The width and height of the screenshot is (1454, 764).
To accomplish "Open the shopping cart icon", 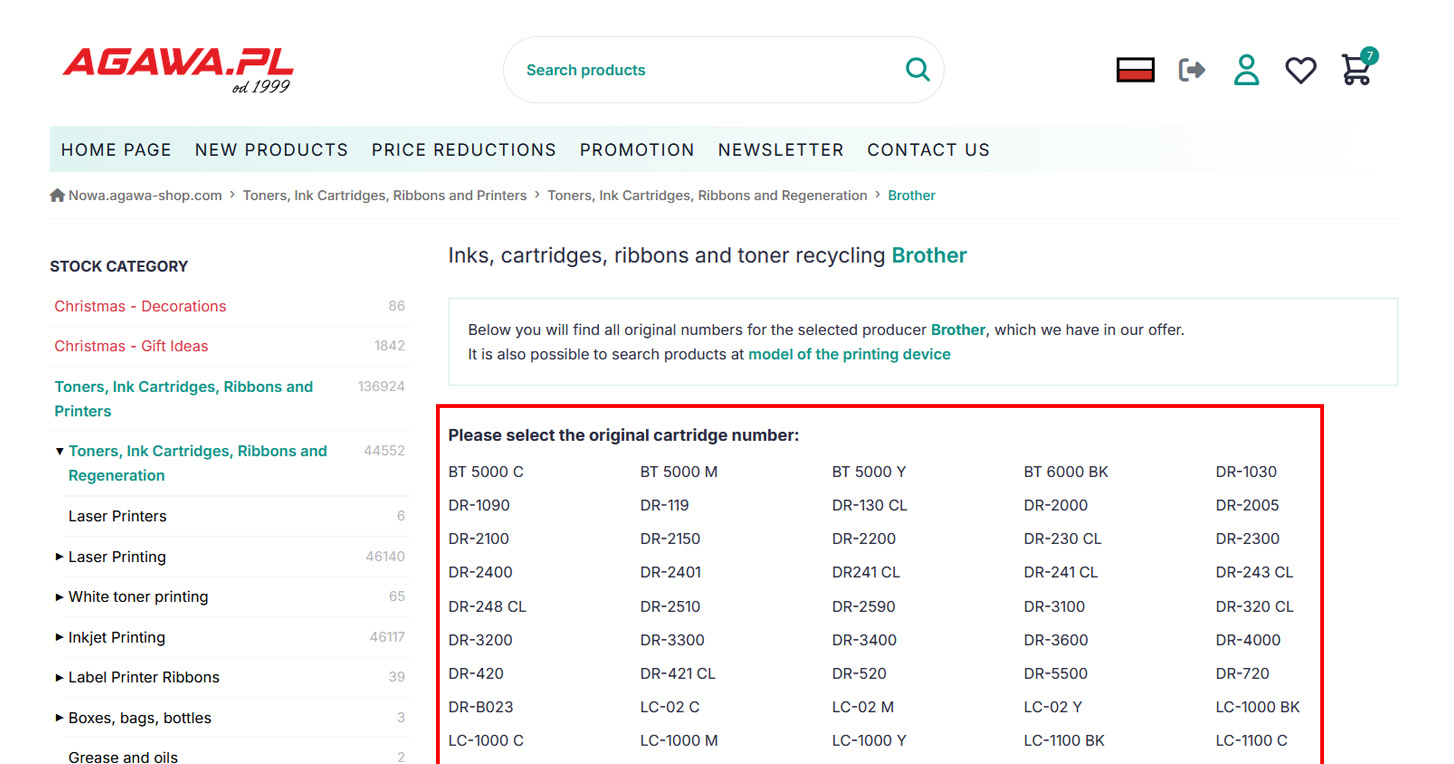I will click(x=1356, y=70).
